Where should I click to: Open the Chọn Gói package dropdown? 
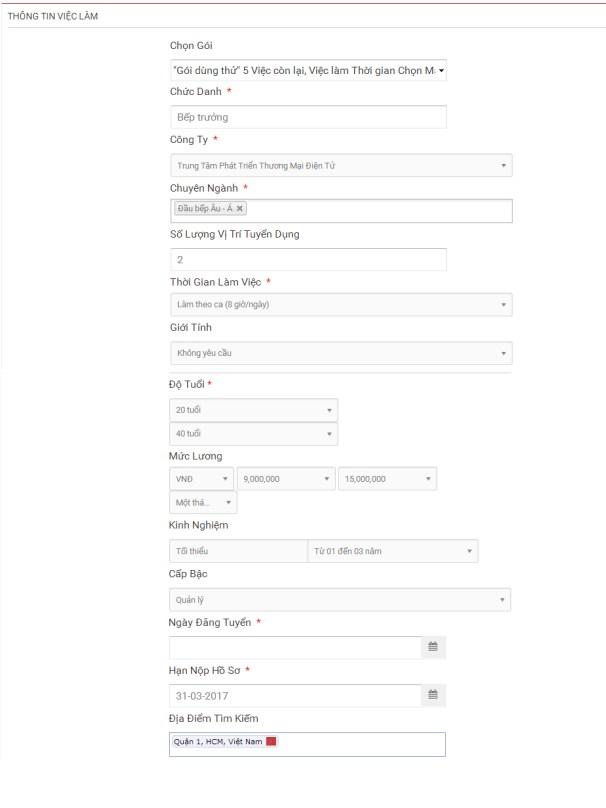point(308,70)
